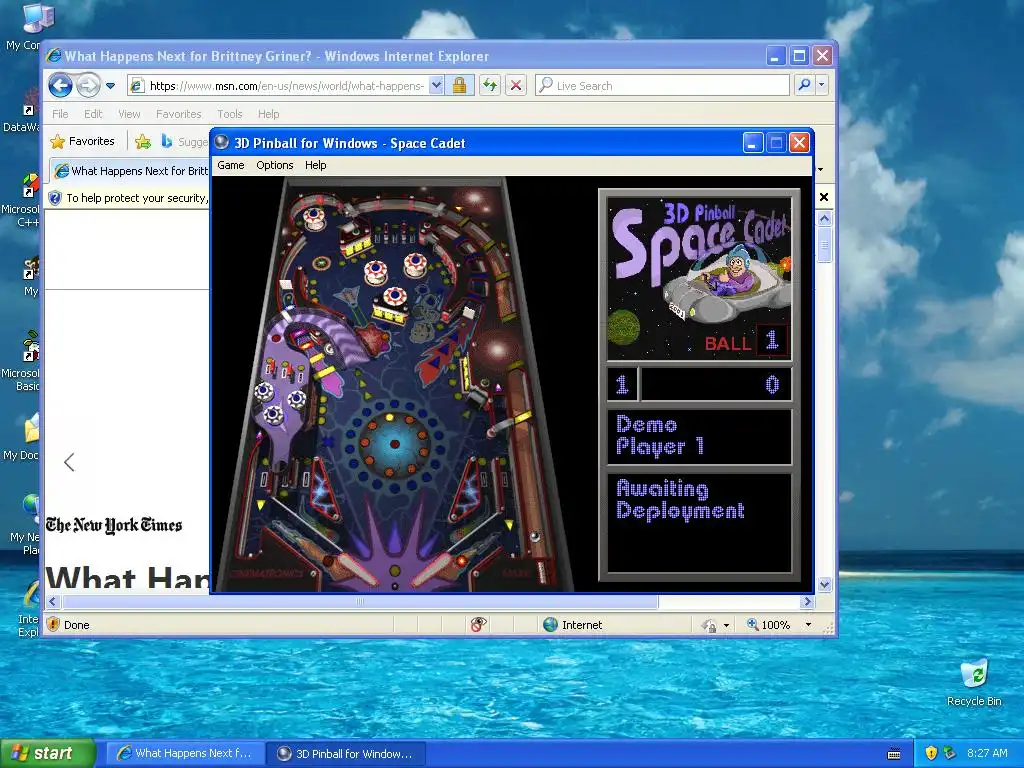Click the Awaiting Deployment message panel
The height and width of the screenshot is (768, 1024).
pyautogui.click(x=699, y=522)
